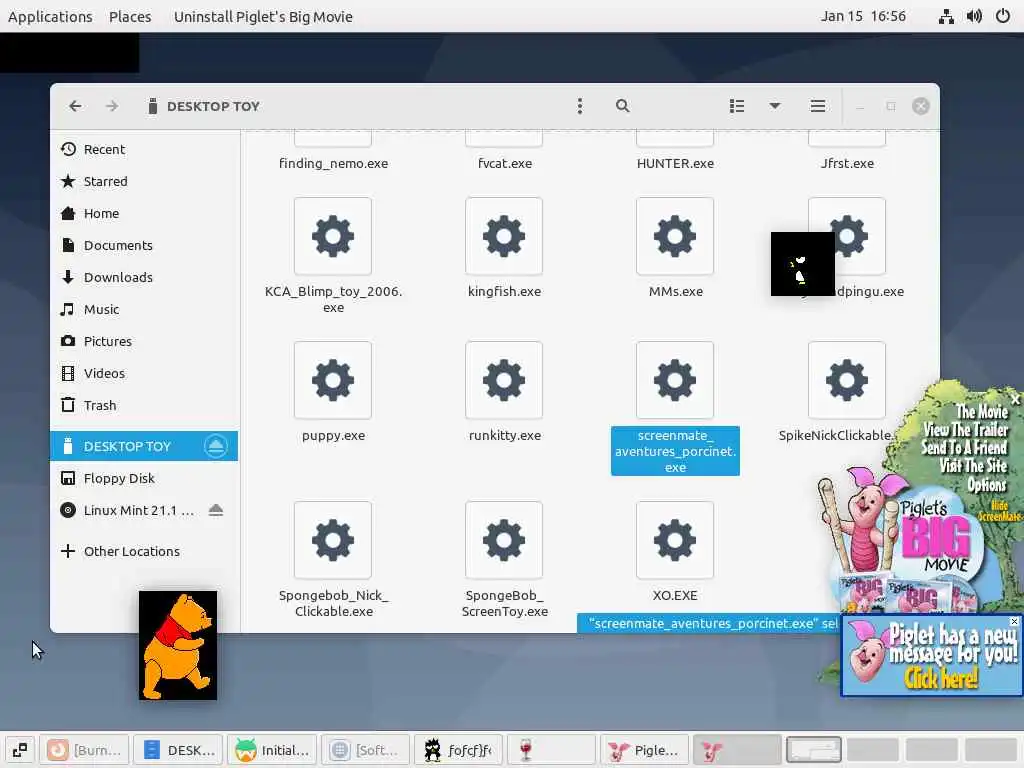Image resolution: width=1024 pixels, height=768 pixels.
Task: Open Downloads in the sidebar
Action: [144, 277]
